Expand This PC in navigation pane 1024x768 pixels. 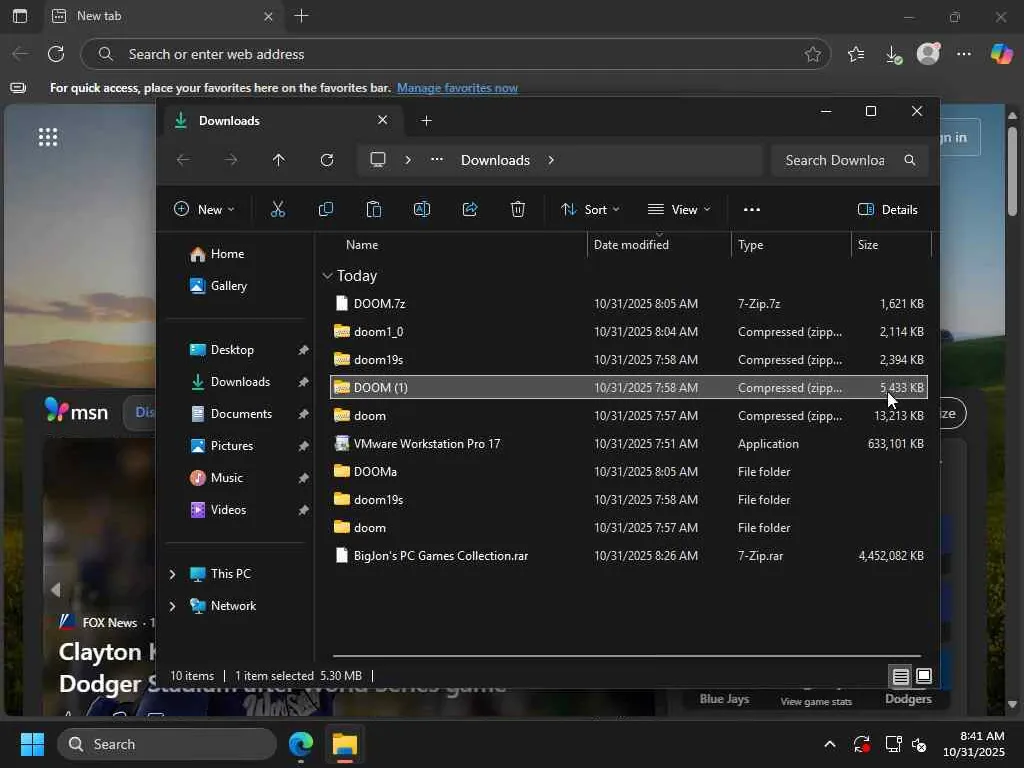tap(172, 574)
